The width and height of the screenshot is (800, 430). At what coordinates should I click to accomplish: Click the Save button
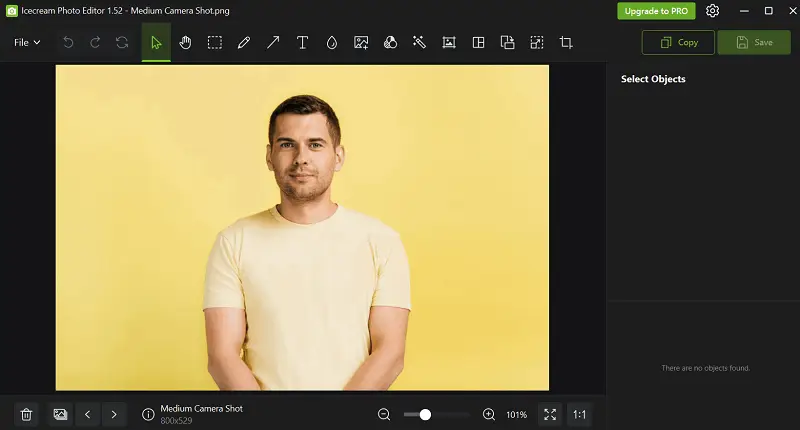pyautogui.click(x=754, y=42)
